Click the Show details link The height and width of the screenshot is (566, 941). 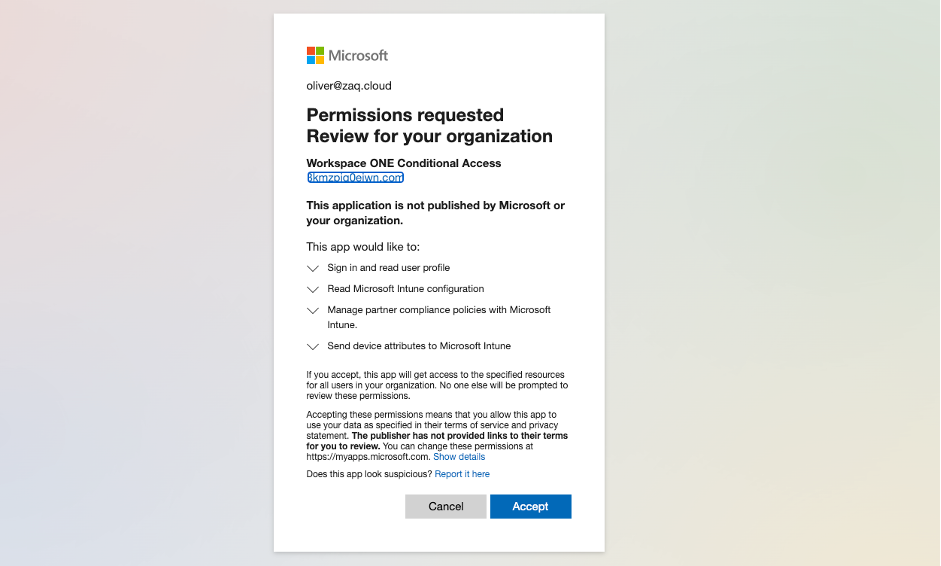click(459, 456)
